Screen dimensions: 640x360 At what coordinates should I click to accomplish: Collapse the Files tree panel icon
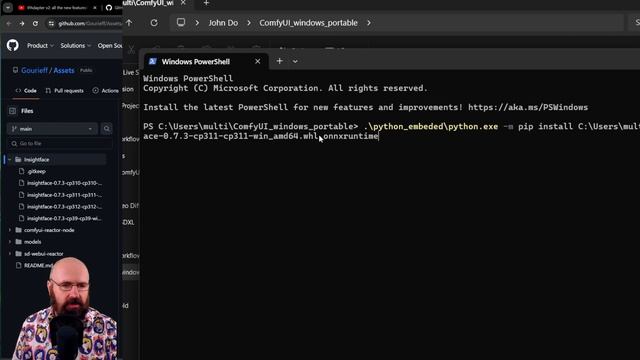coord(12,111)
